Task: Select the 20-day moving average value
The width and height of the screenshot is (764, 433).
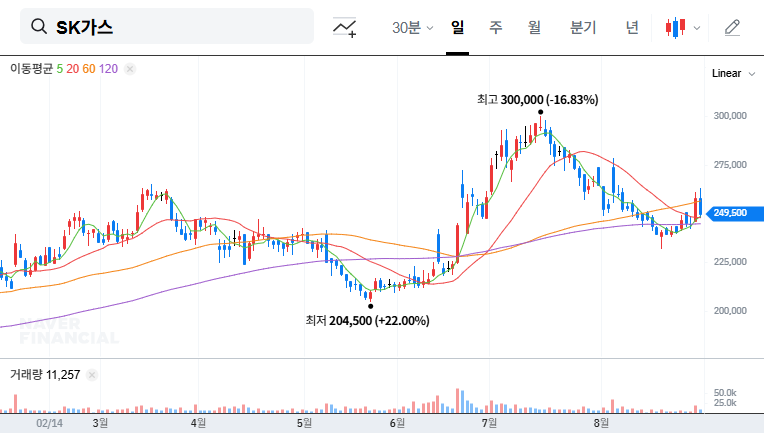Action: click(73, 69)
